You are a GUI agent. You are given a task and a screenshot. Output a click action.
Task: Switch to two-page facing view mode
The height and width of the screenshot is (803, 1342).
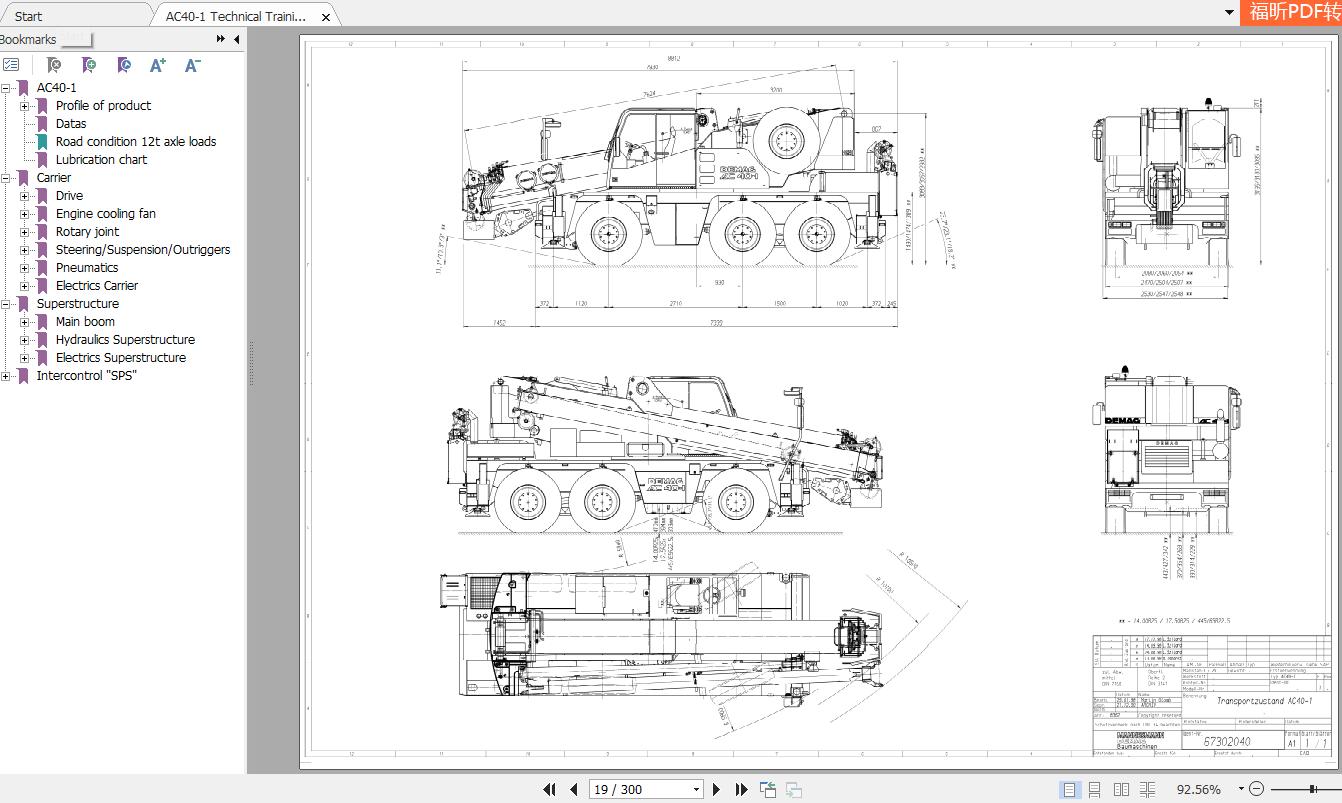[1121, 789]
